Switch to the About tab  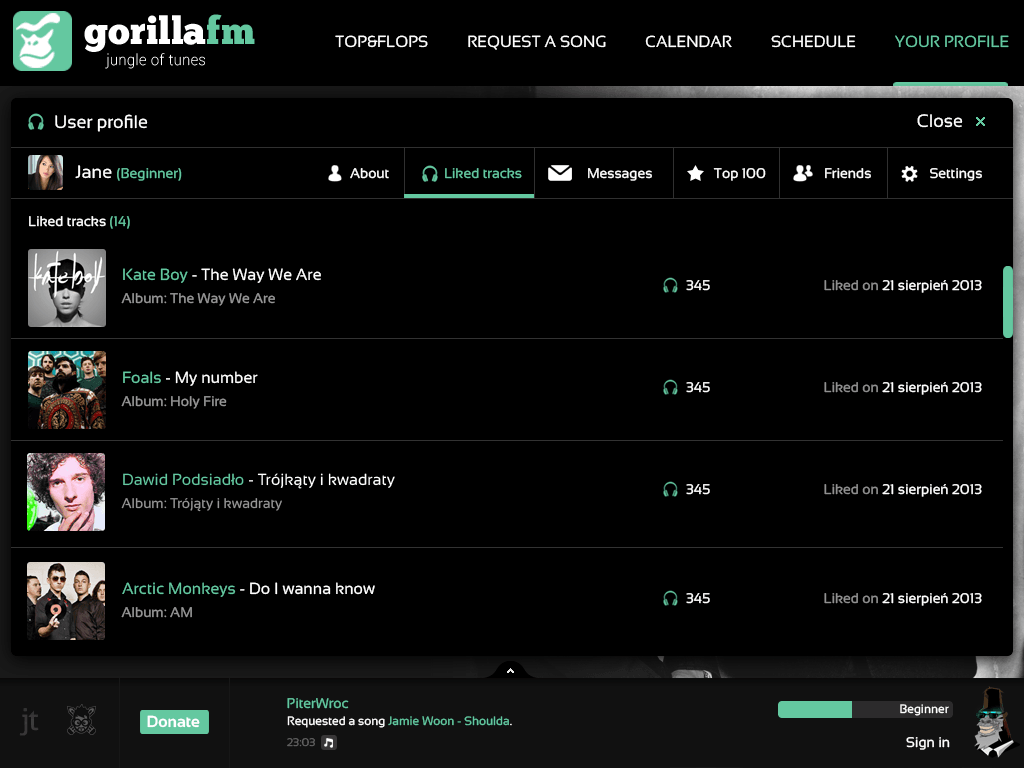point(359,173)
